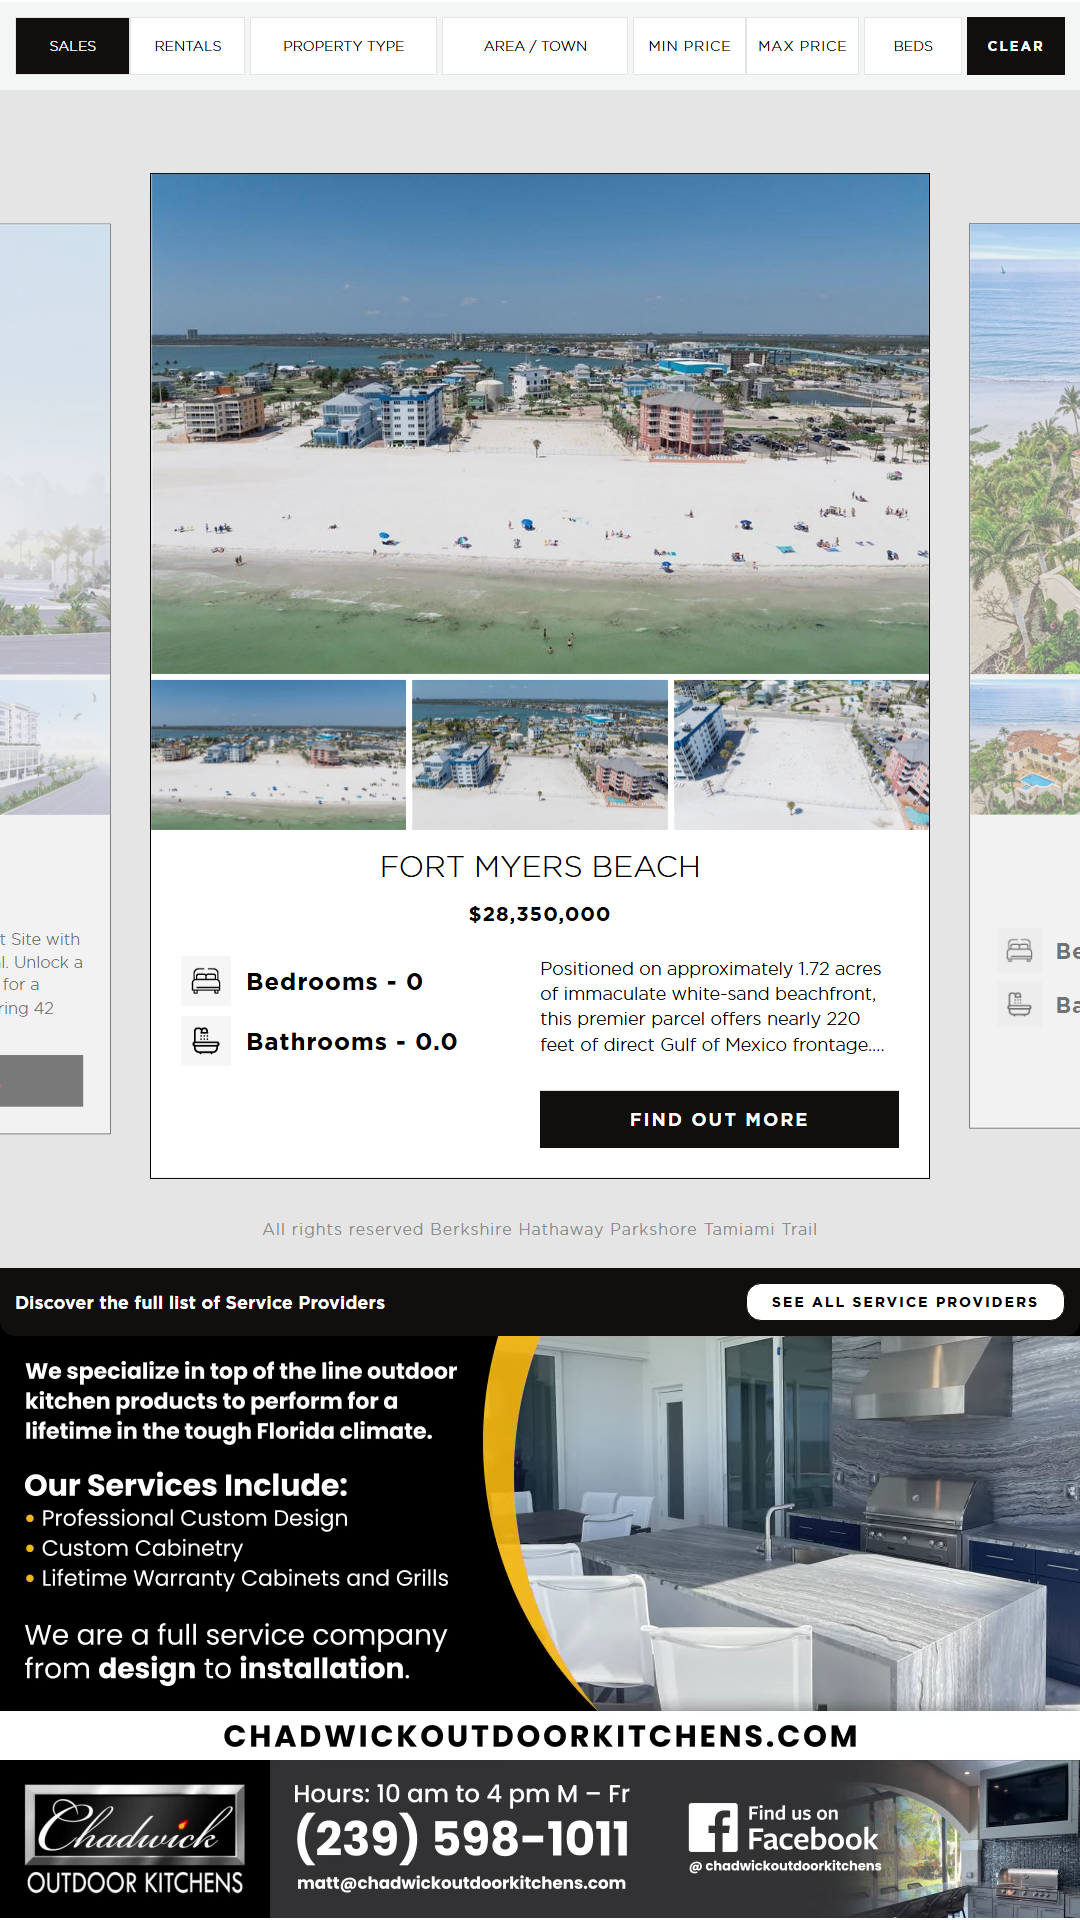Switch to RENTALS listings
The height and width of the screenshot is (1920, 1080).
click(x=188, y=46)
